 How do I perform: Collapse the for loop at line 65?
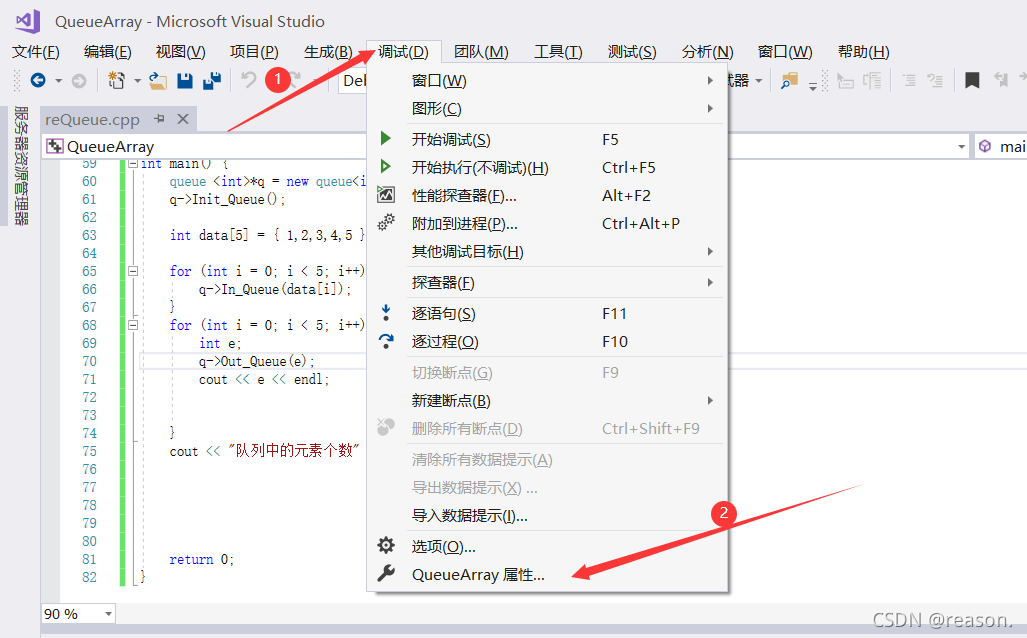pyautogui.click(x=133, y=270)
